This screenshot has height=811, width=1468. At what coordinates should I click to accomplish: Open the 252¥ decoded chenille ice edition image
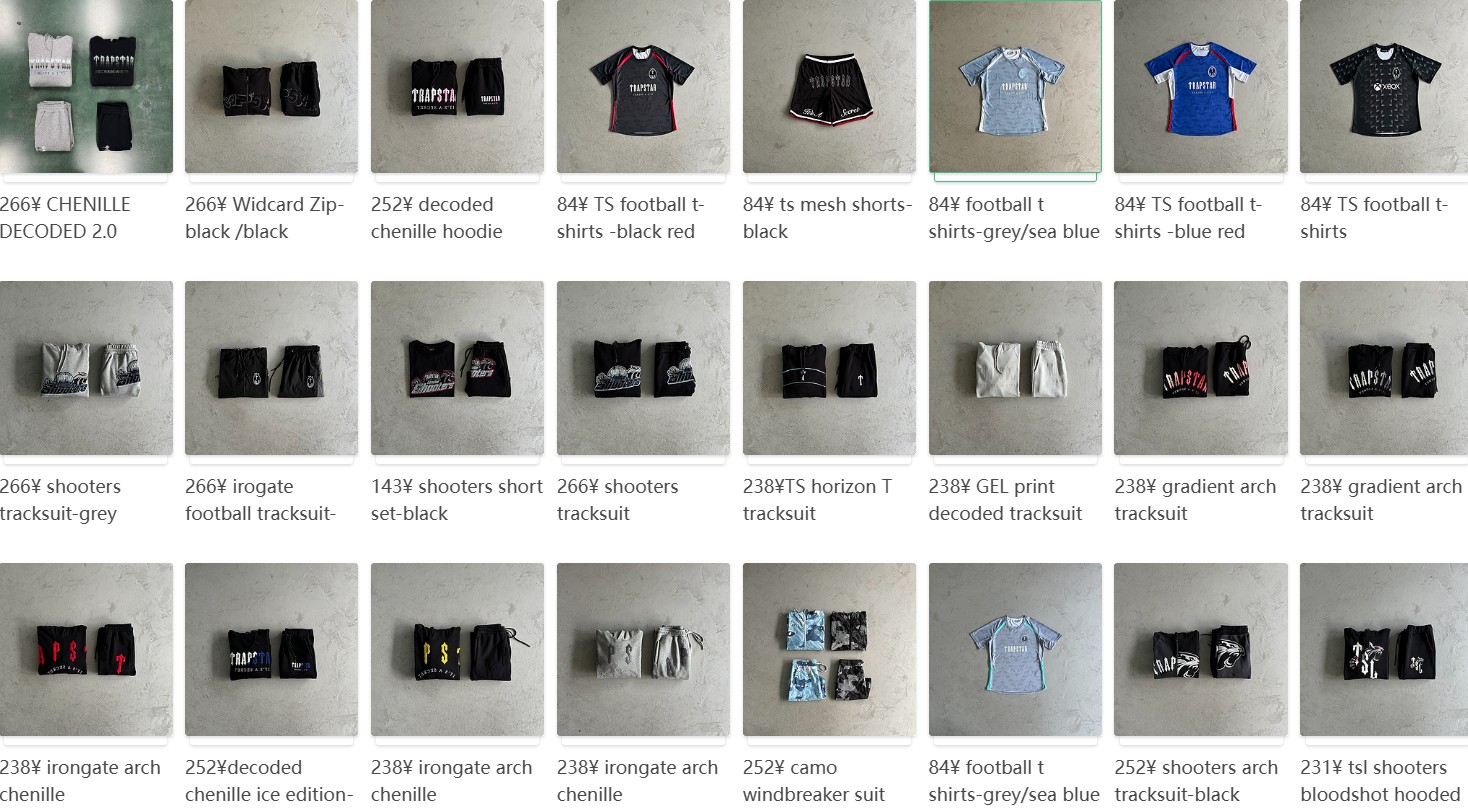point(271,650)
